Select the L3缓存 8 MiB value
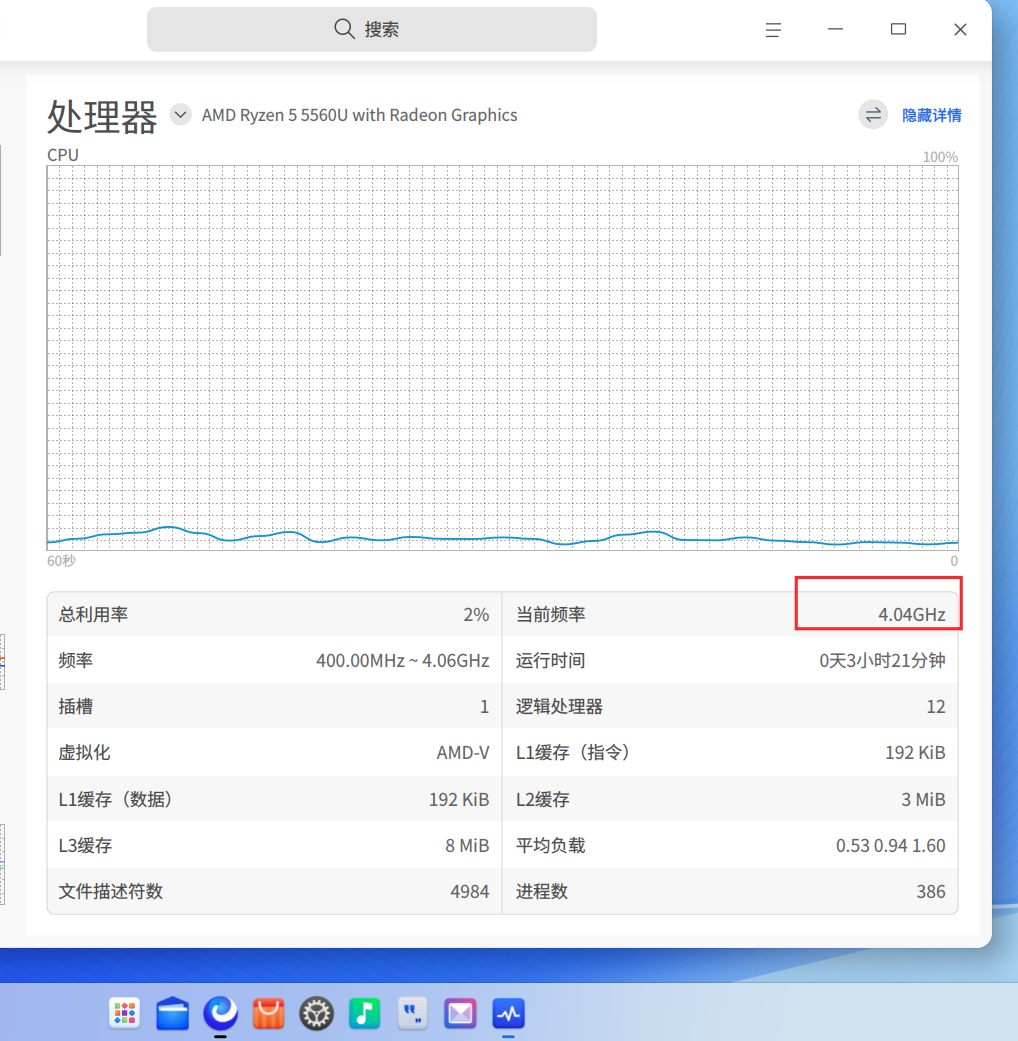The image size is (1018, 1041). pyautogui.click(x=467, y=845)
